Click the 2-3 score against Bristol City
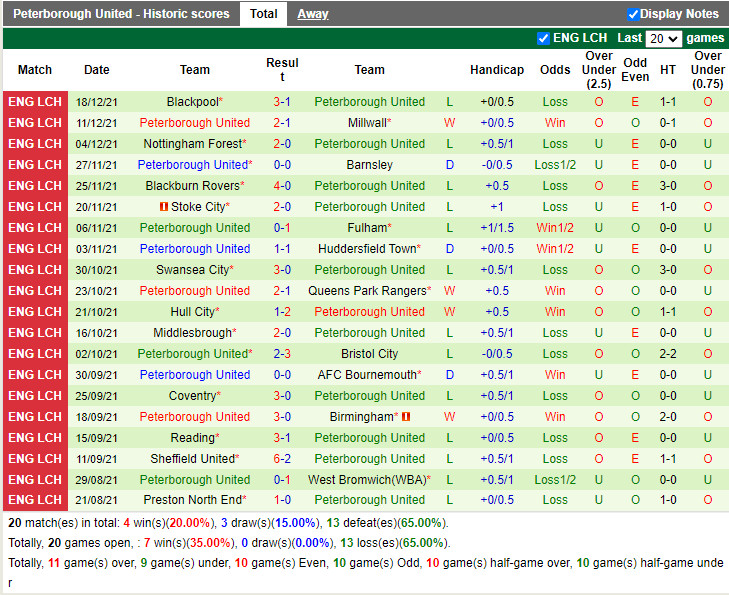The image size is (729, 595). click(282, 354)
